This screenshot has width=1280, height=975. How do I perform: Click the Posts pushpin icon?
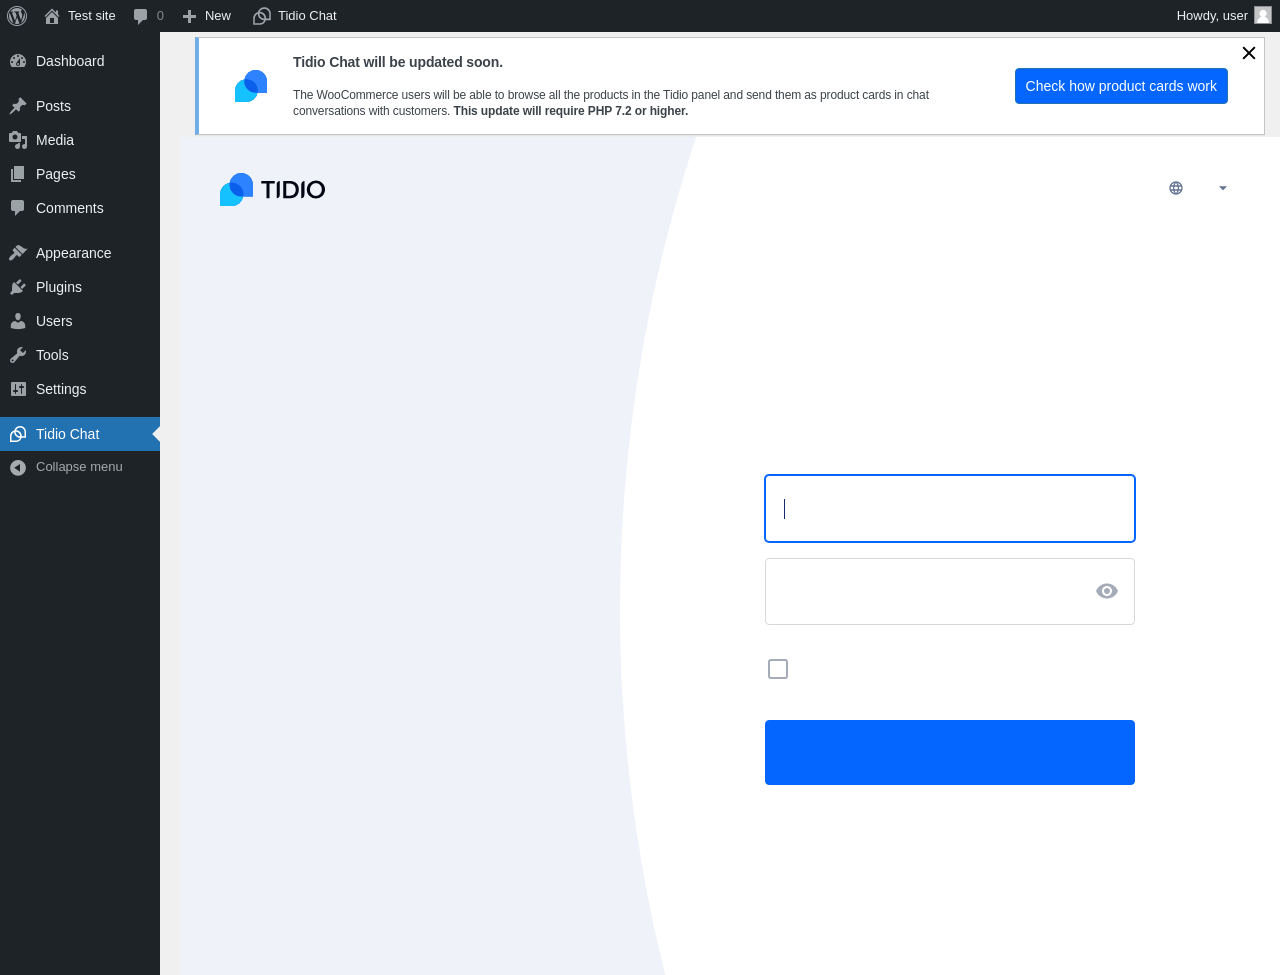point(18,106)
